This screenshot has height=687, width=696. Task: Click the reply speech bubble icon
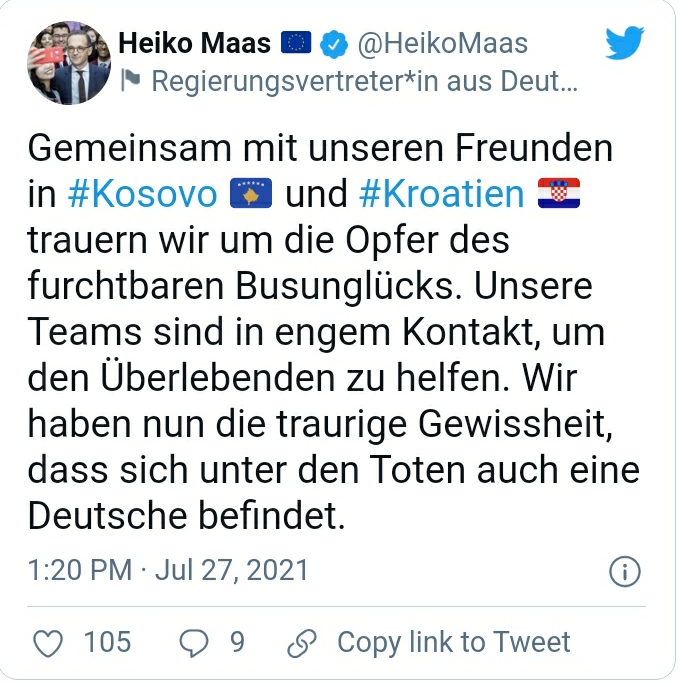point(192,642)
